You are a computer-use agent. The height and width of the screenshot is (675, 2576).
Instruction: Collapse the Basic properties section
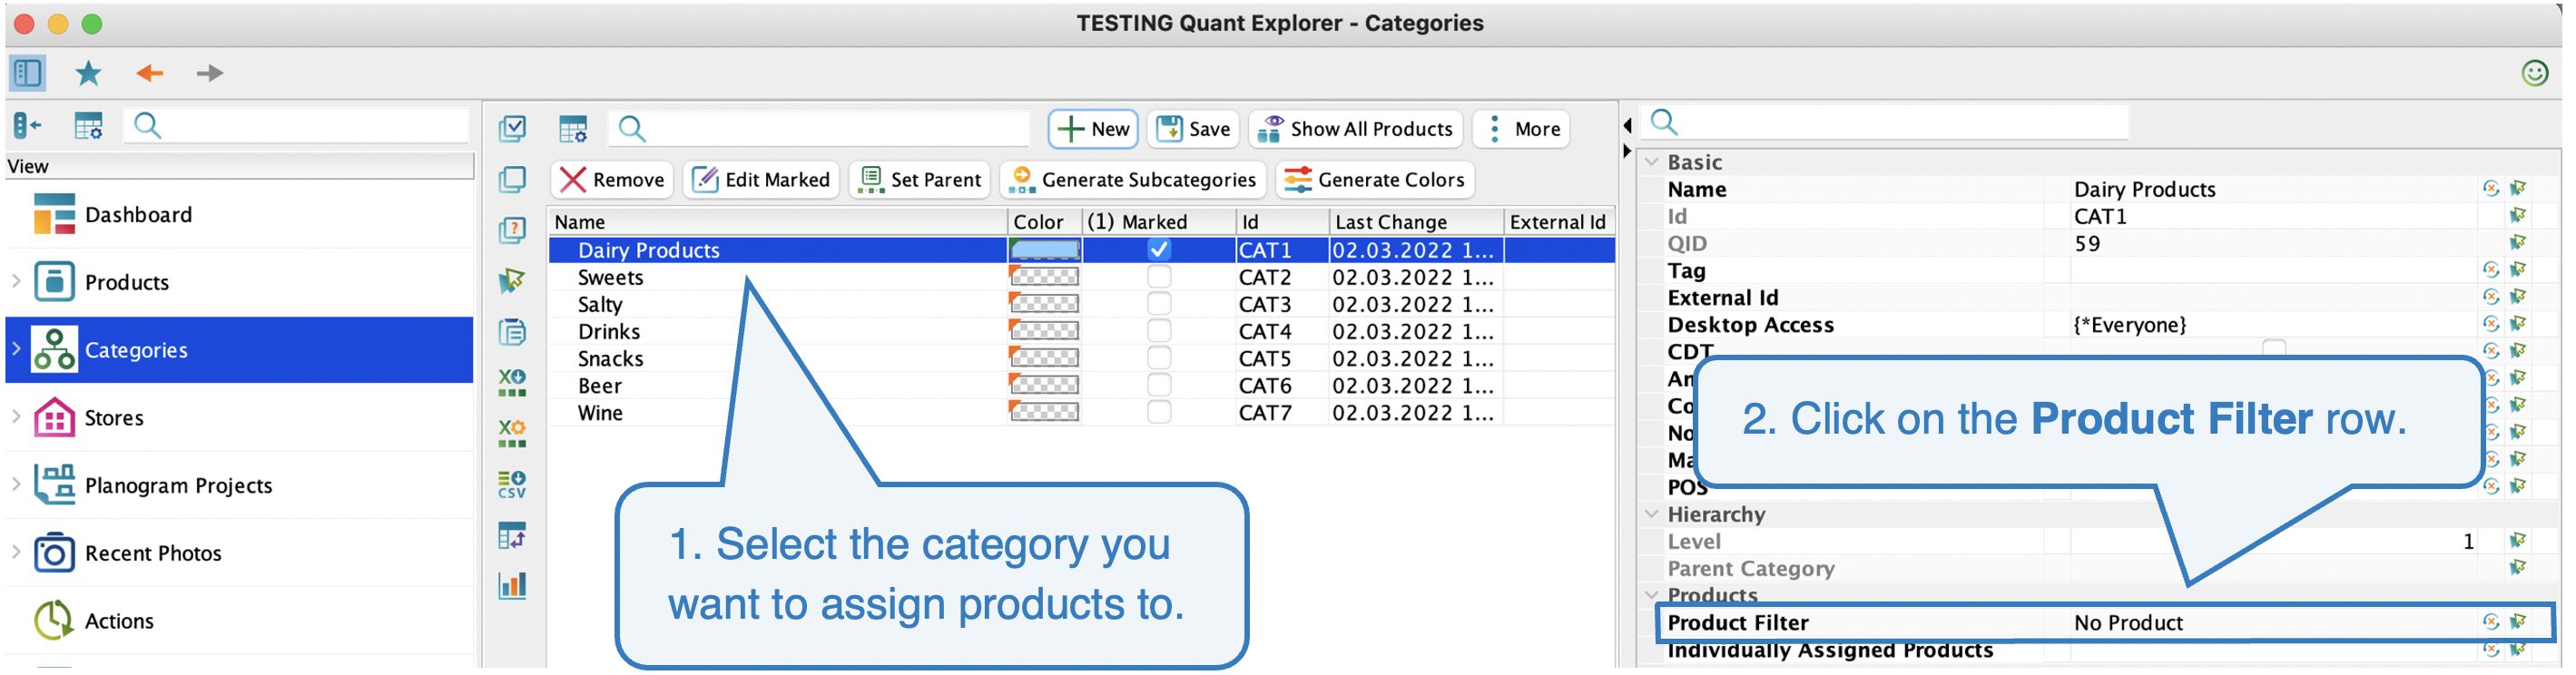click(x=1652, y=162)
